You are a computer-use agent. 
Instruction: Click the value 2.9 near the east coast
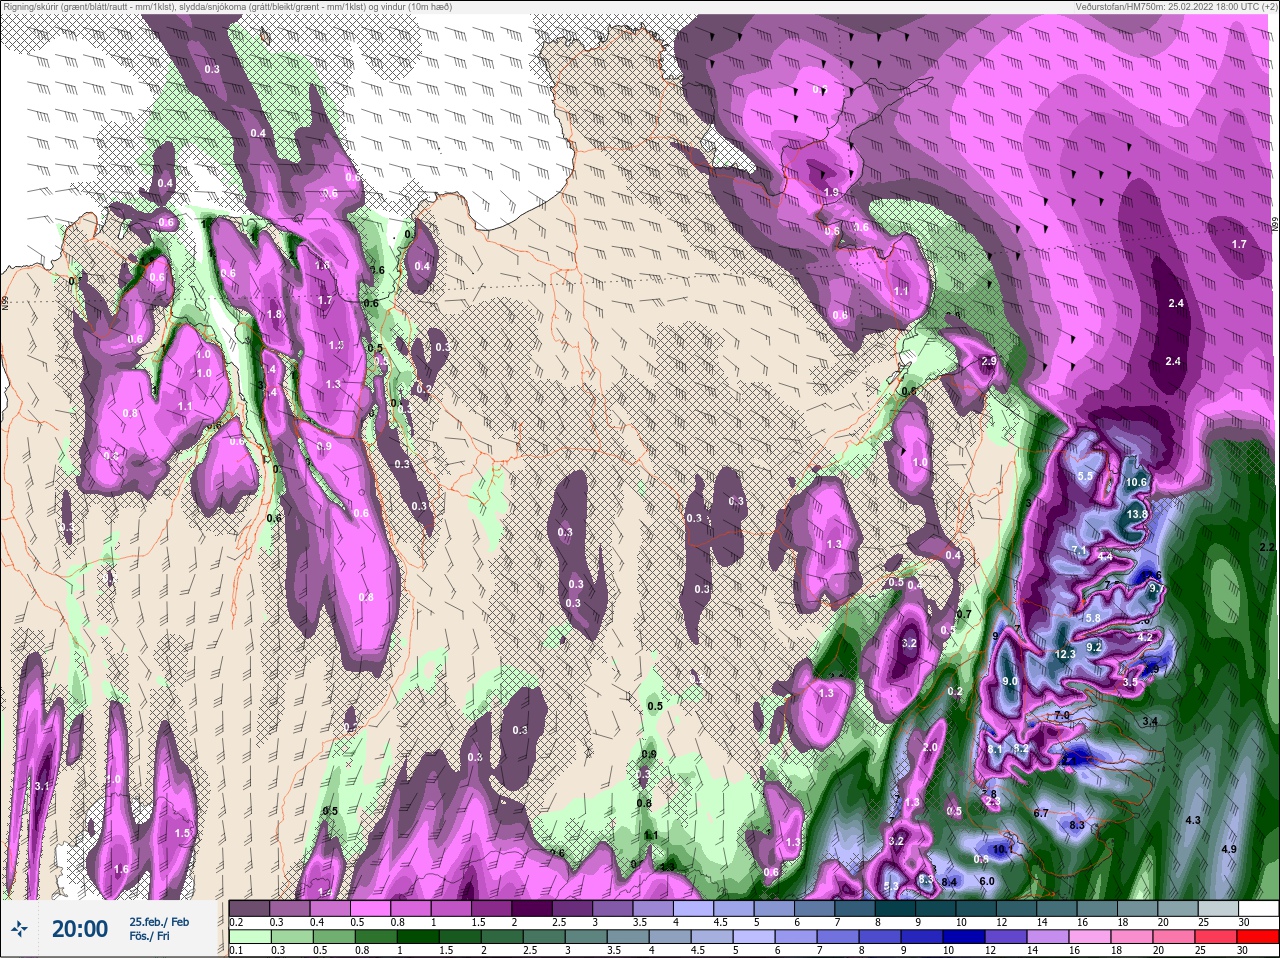[x=989, y=361]
